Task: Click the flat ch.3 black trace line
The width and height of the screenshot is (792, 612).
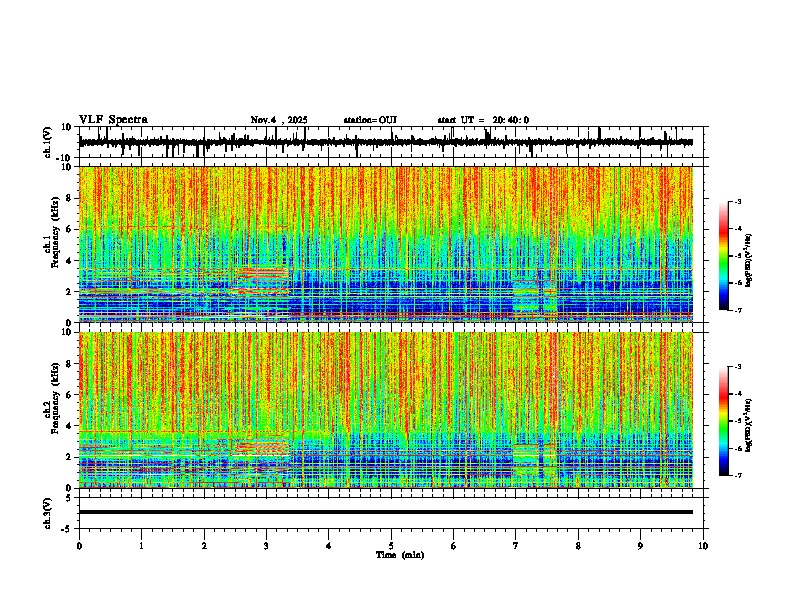Action: coord(386,512)
